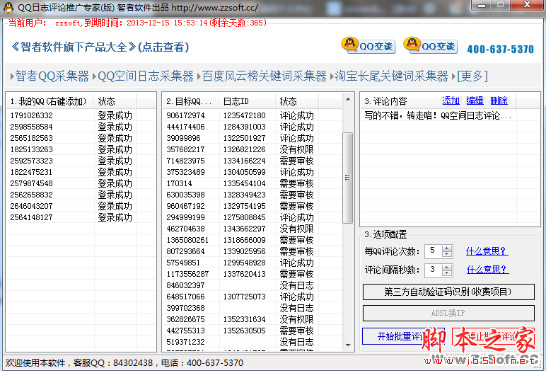This screenshot has height=372, width=548.
Task: Click 什么意思? beside 评论间隔秒数
Action: 488,270
